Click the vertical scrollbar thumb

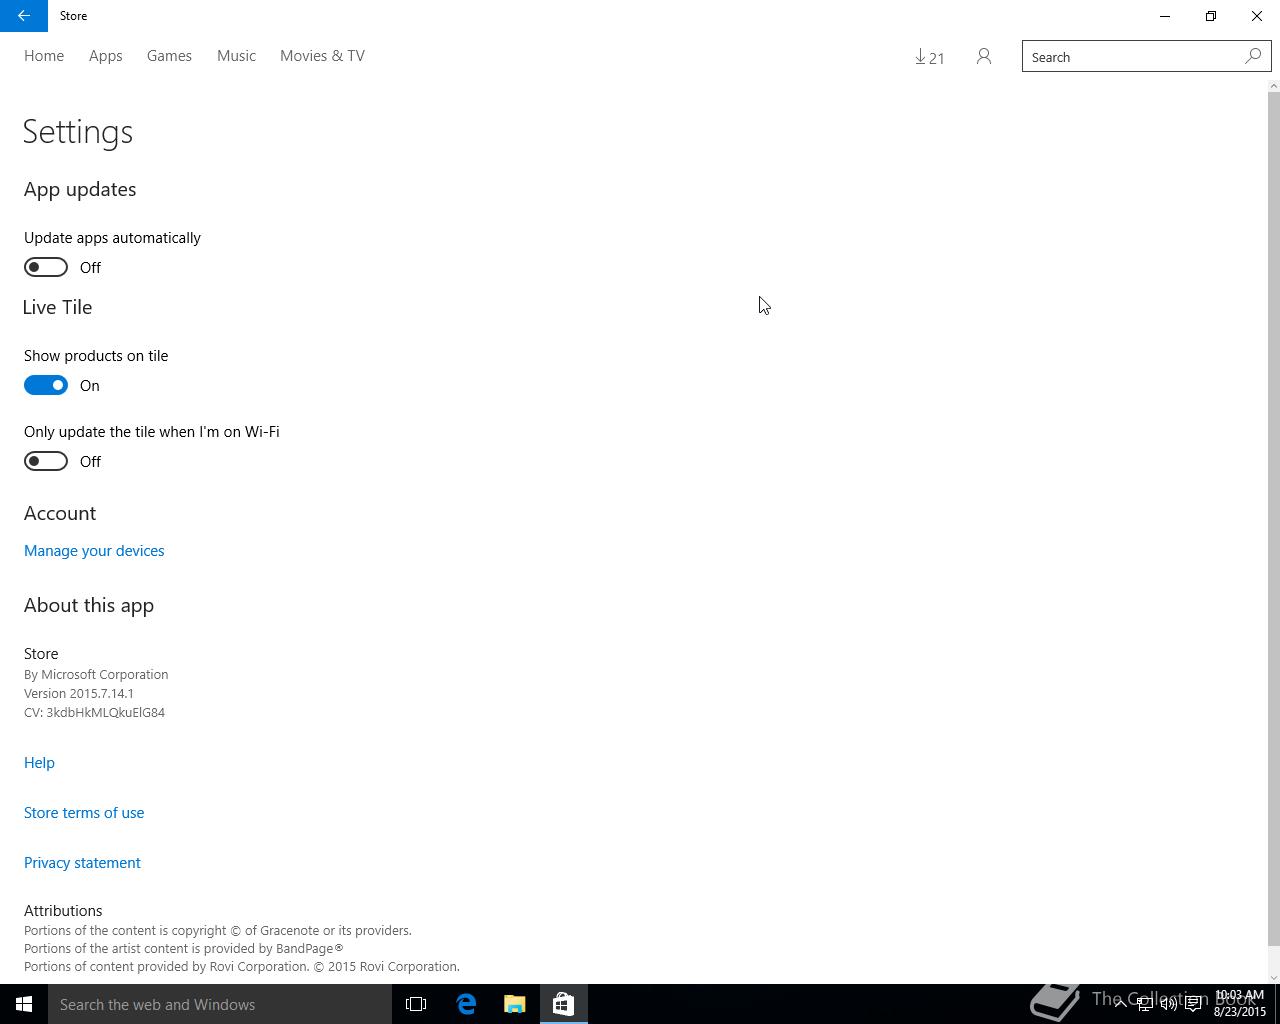point(1273,520)
